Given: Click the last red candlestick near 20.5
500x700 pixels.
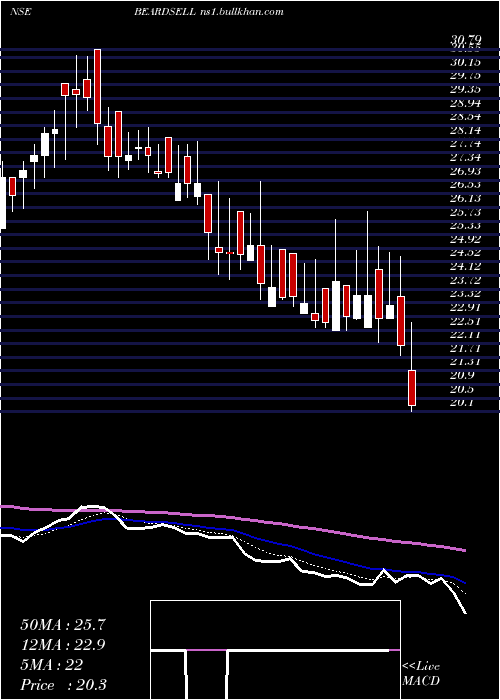Looking at the screenshot, I should (x=412, y=388).
